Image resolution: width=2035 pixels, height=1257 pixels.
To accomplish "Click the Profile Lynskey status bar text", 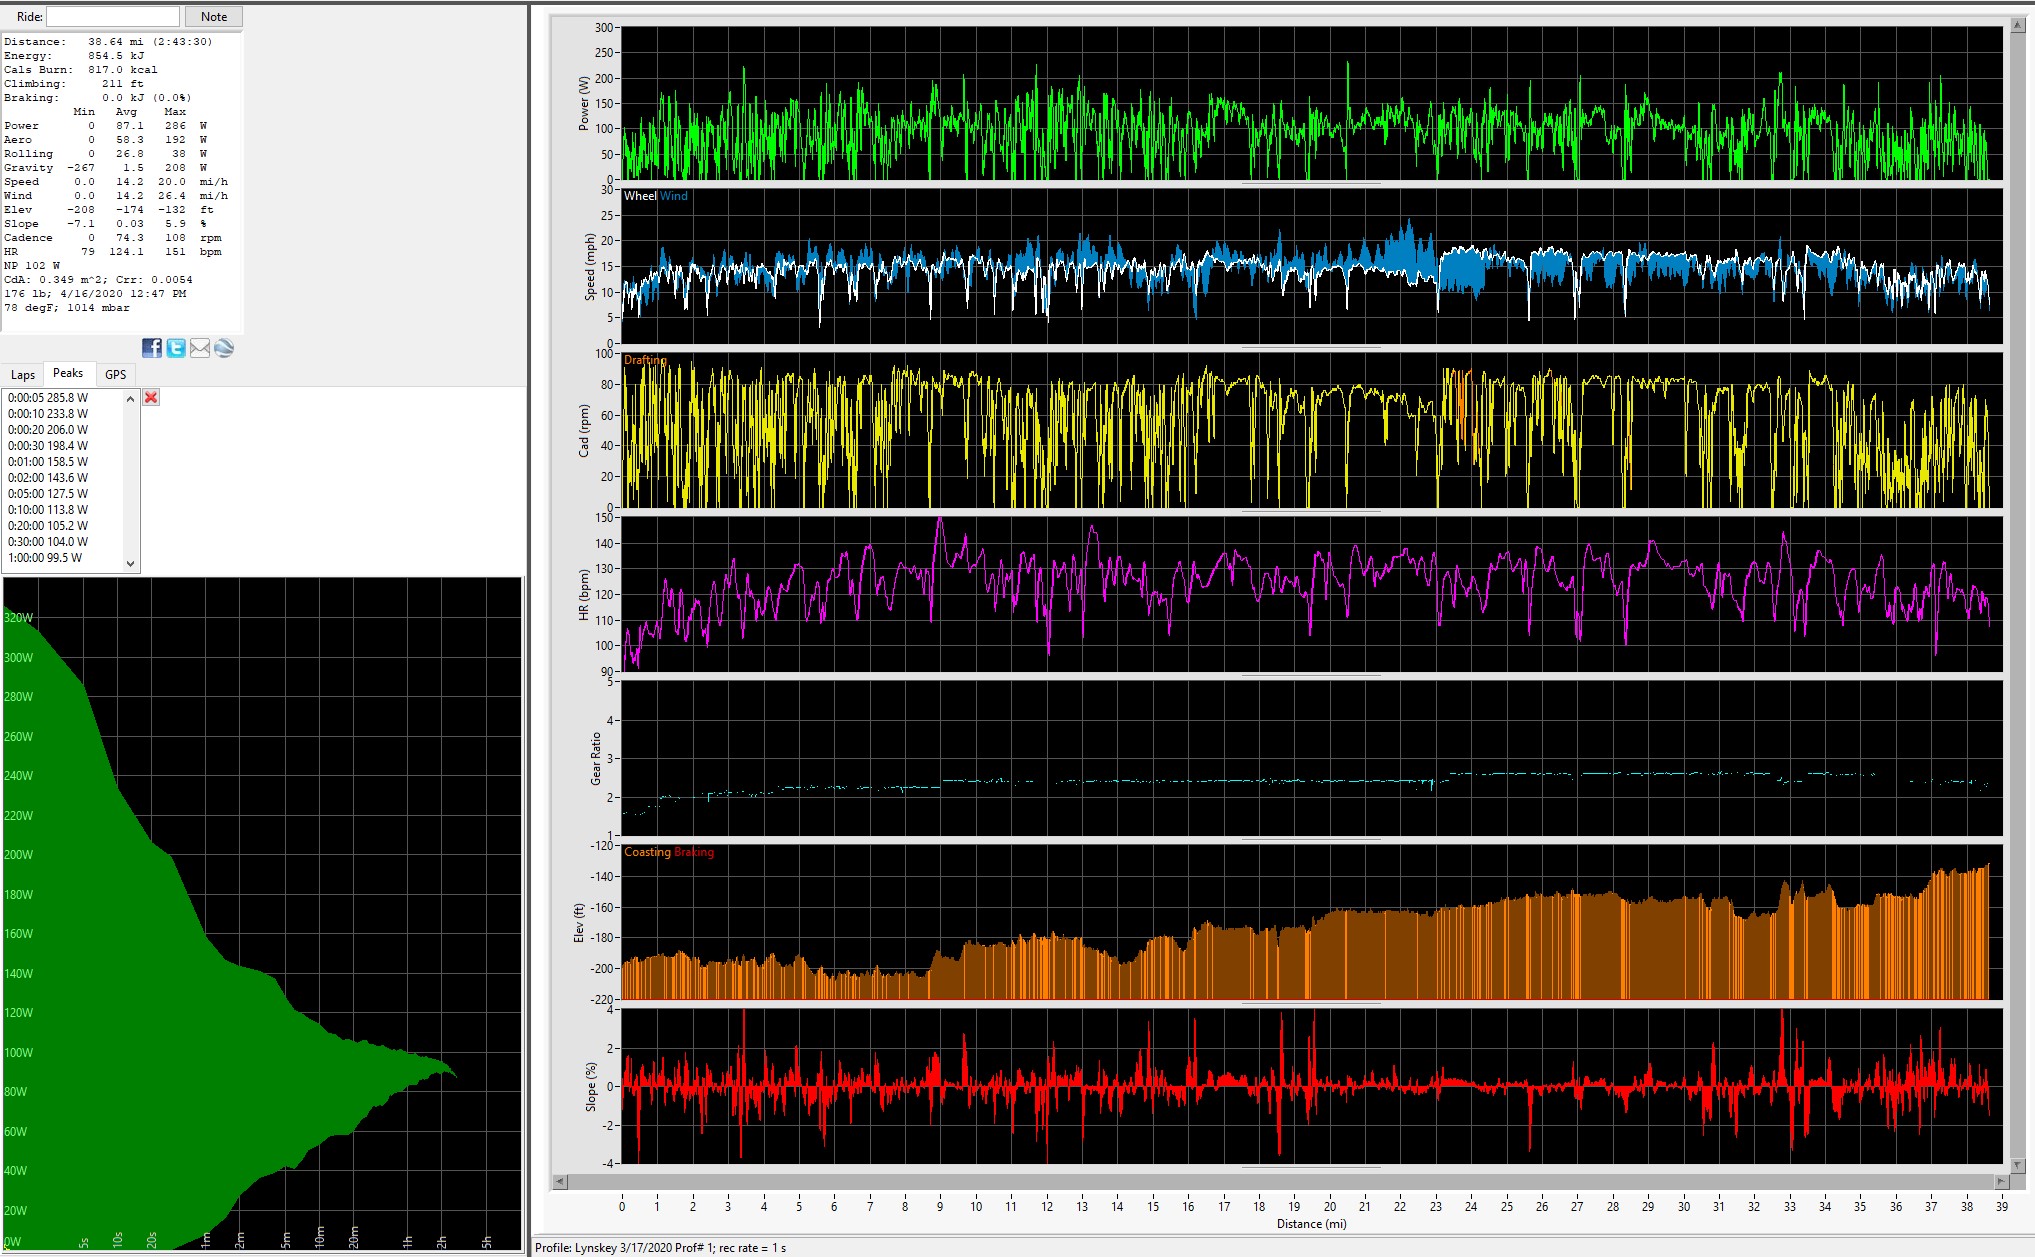I will click(x=660, y=1248).
